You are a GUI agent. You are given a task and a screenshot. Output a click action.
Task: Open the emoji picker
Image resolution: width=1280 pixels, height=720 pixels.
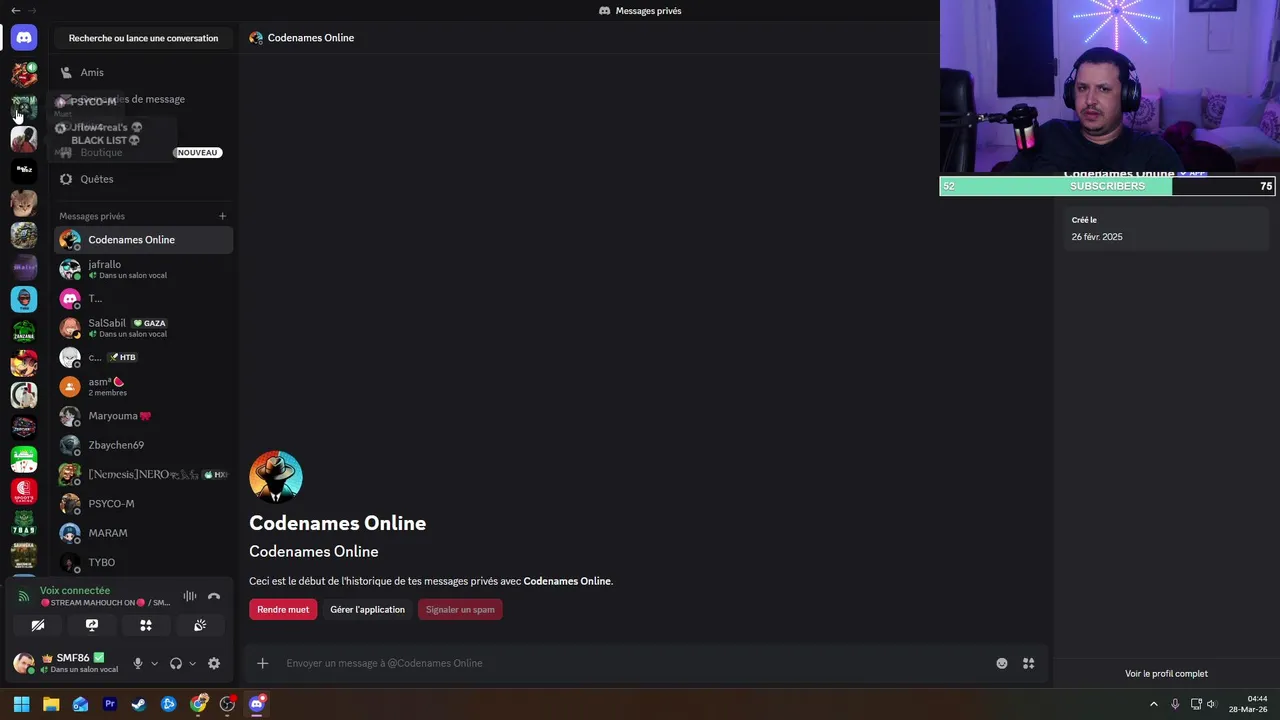(x=1002, y=663)
